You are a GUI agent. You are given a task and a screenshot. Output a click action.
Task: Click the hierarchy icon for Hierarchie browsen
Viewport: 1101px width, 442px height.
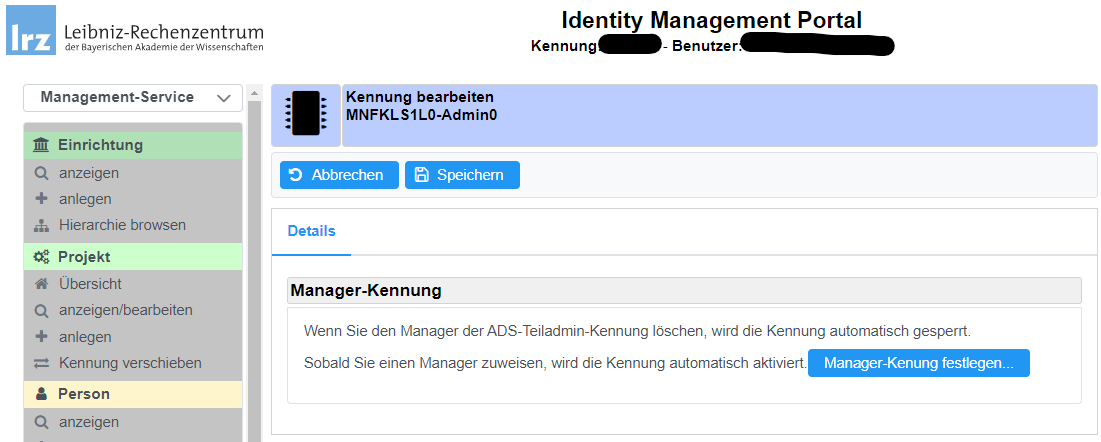click(x=41, y=225)
